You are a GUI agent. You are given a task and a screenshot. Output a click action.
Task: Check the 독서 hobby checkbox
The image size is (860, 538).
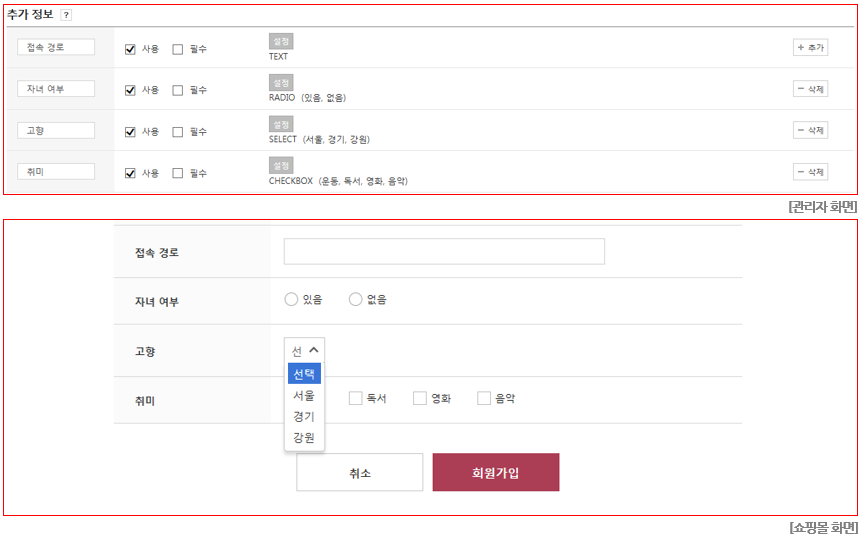pyautogui.click(x=355, y=398)
